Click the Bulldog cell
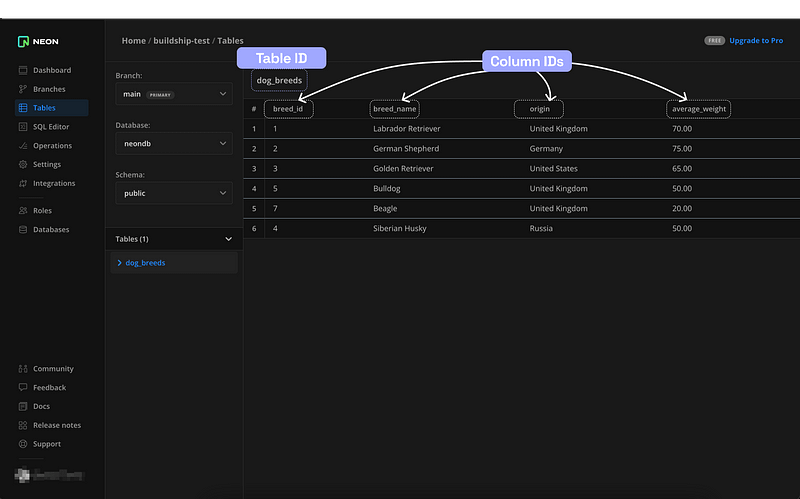The width and height of the screenshot is (800, 499). click(387, 188)
